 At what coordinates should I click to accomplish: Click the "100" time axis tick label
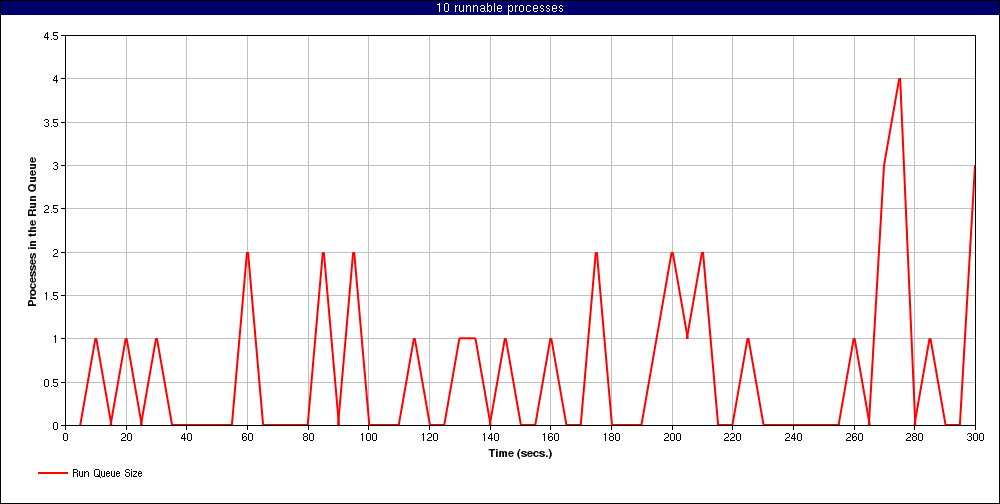(369, 438)
